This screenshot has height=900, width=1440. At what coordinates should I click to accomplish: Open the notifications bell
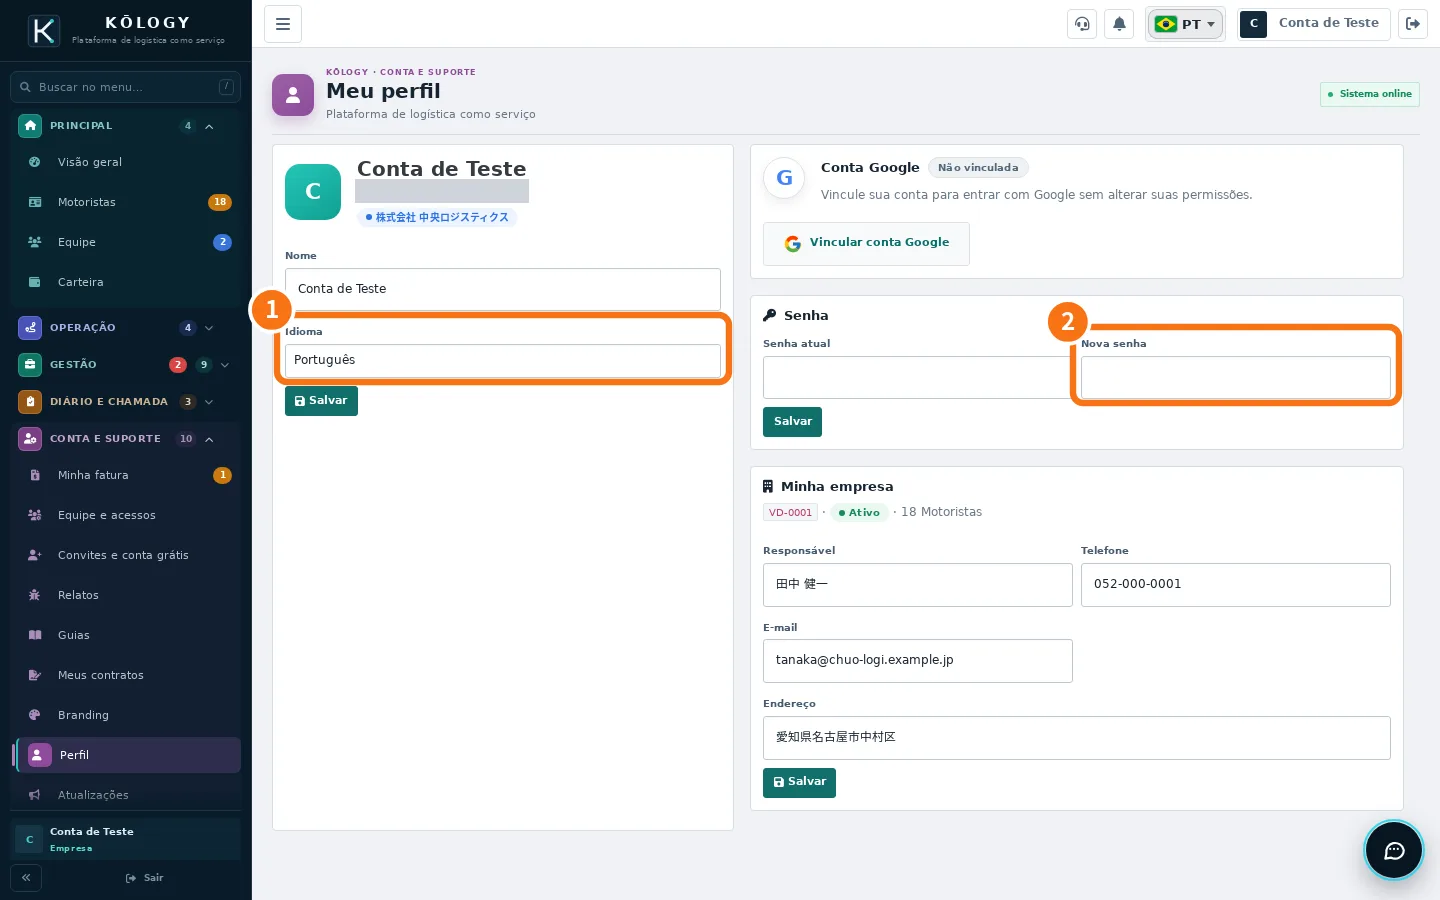(x=1119, y=24)
